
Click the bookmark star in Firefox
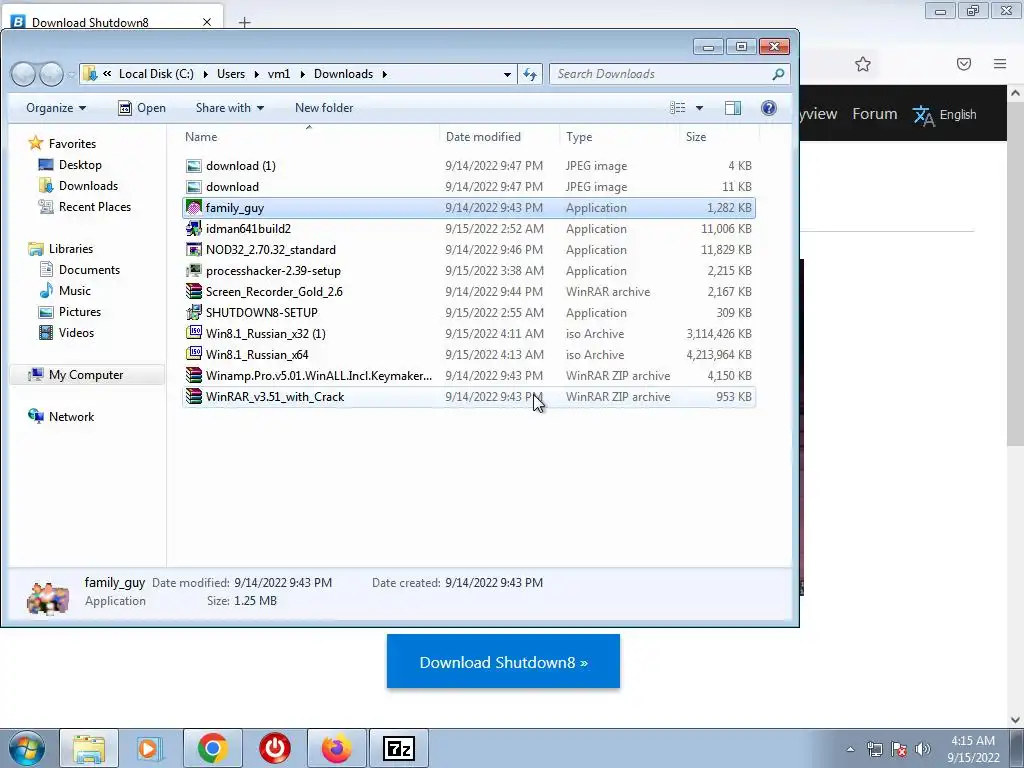pyautogui.click(x=863, y=64)
